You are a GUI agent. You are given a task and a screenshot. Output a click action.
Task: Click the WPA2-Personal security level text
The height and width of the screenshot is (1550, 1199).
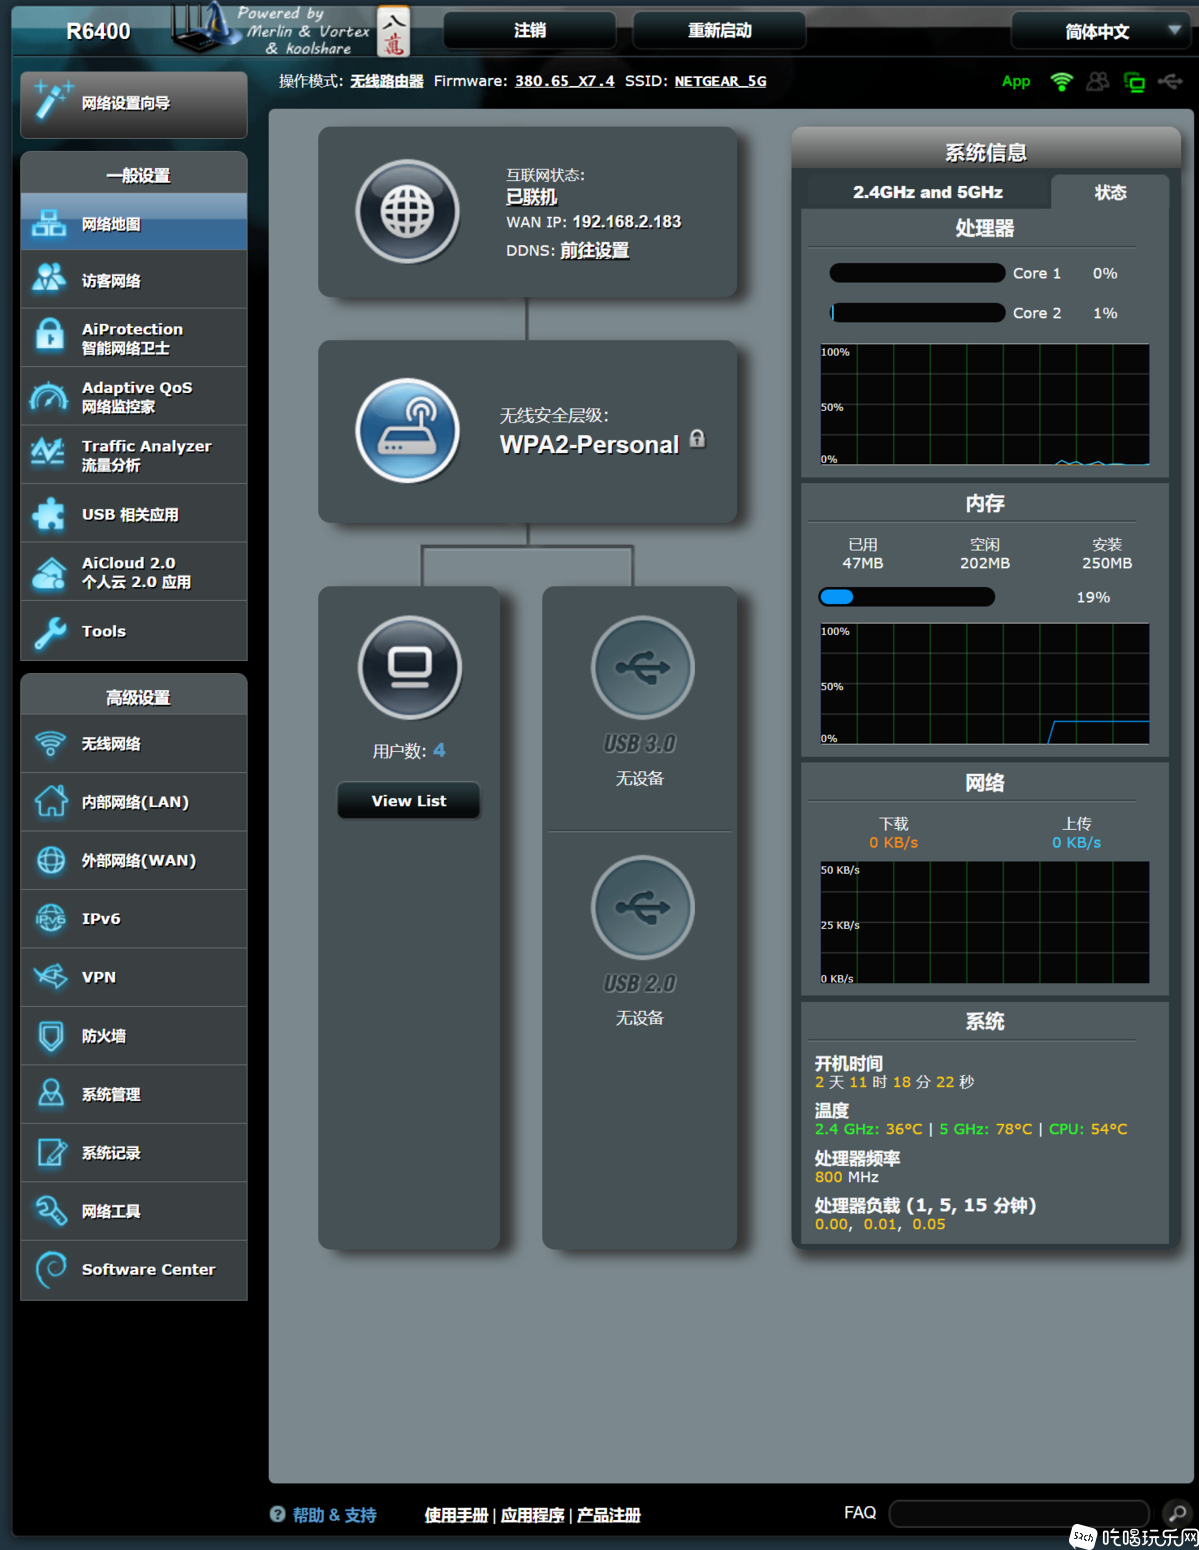click(x=589, y=445)
